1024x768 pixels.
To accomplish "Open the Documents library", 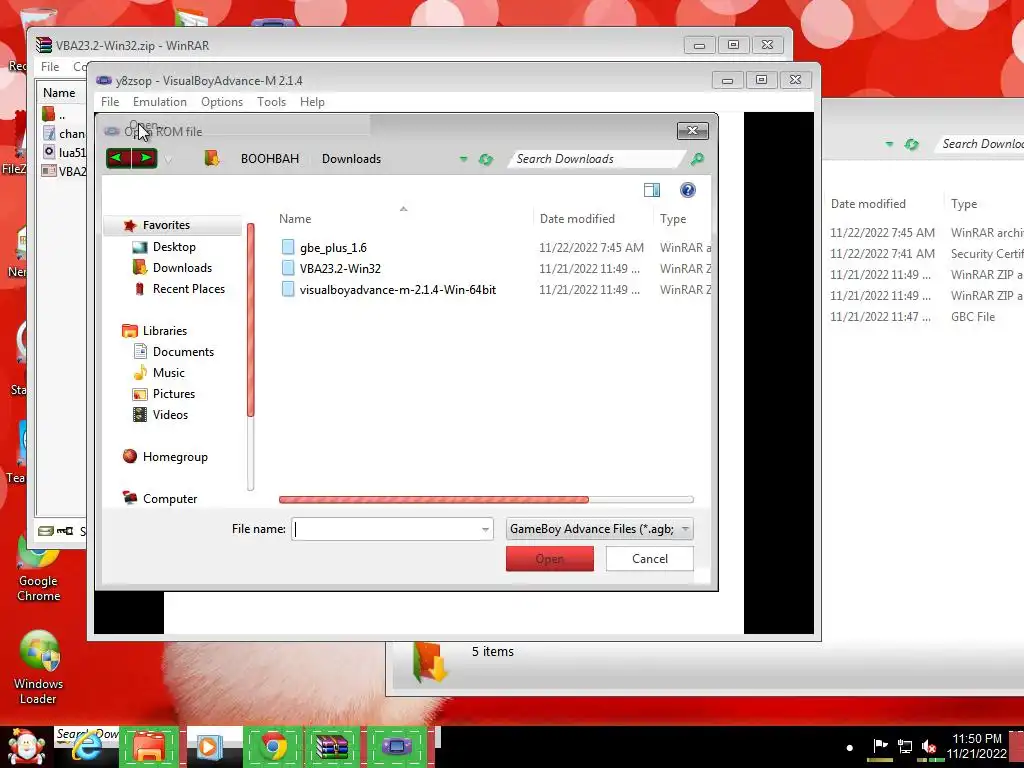I will pos(184,351).
